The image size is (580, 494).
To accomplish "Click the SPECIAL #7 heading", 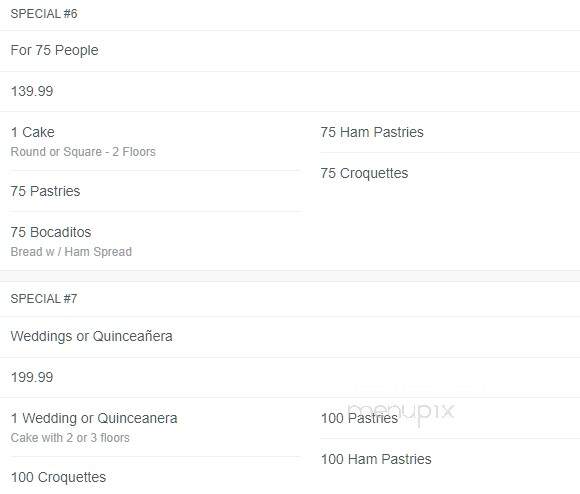I will coord(44,299).
